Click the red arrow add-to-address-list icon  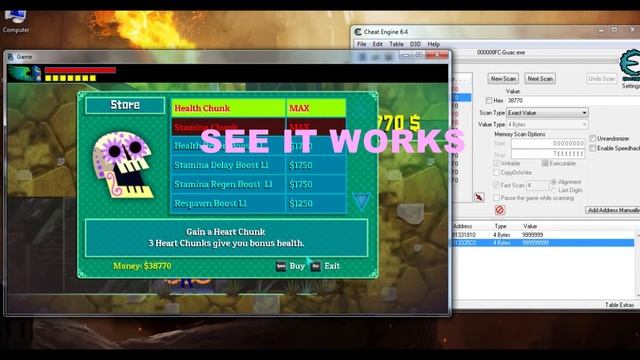click(479, 198)
